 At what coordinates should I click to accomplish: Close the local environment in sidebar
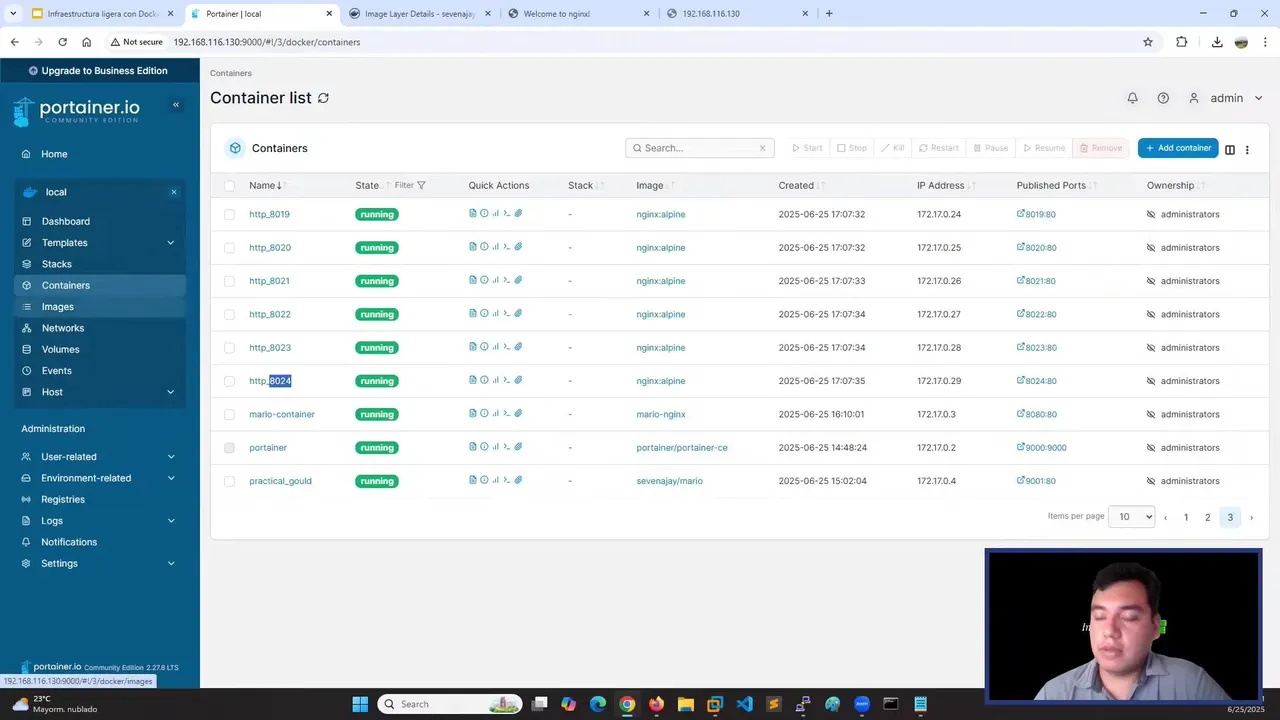[173, 192]
